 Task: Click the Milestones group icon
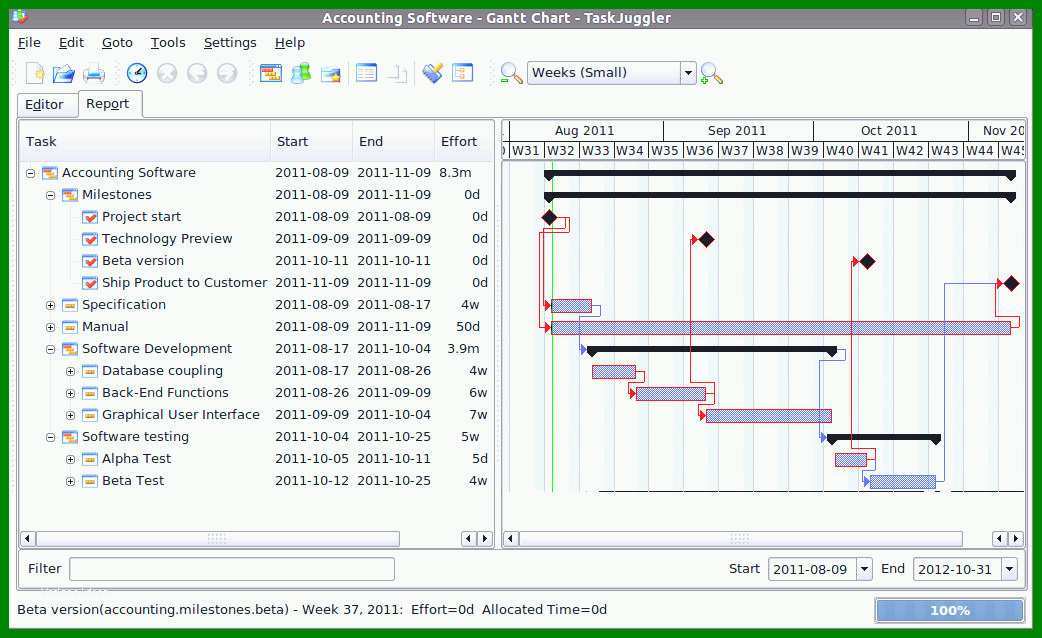(x=70, y=195)
